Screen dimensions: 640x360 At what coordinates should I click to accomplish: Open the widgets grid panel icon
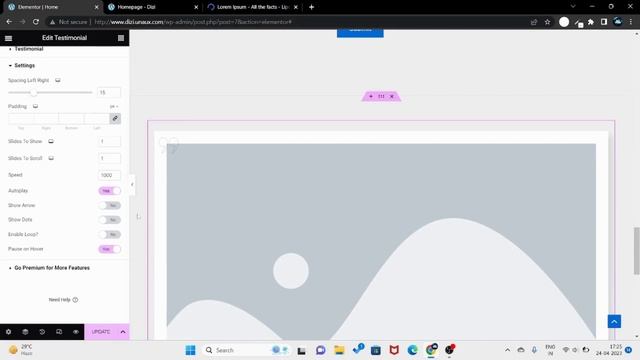click(121, 38)
